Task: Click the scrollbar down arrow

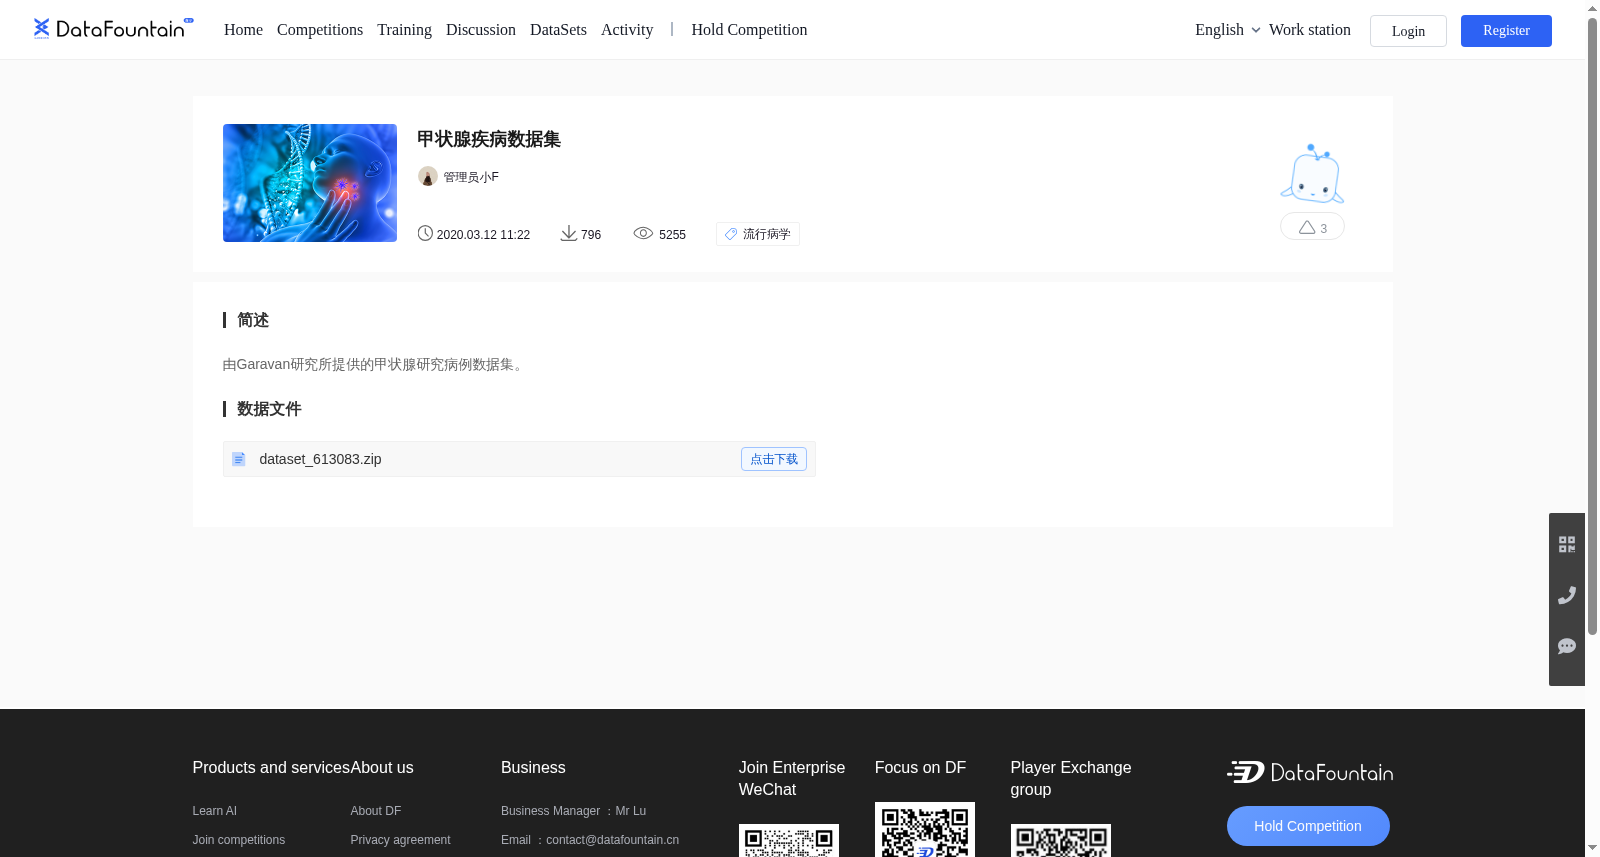Action: pos(1592,848)
